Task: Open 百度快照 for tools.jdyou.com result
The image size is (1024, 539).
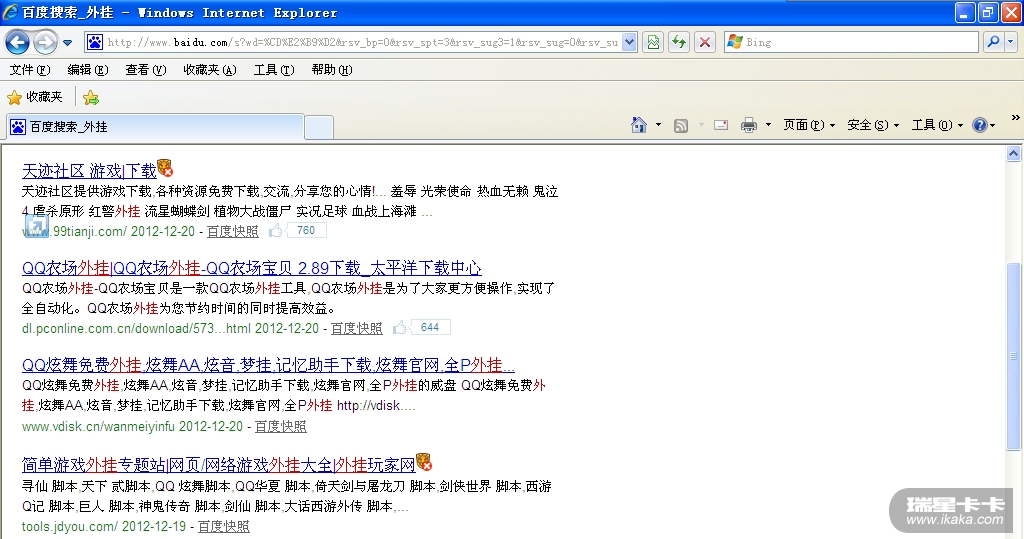Action: (x=223, y=527)
